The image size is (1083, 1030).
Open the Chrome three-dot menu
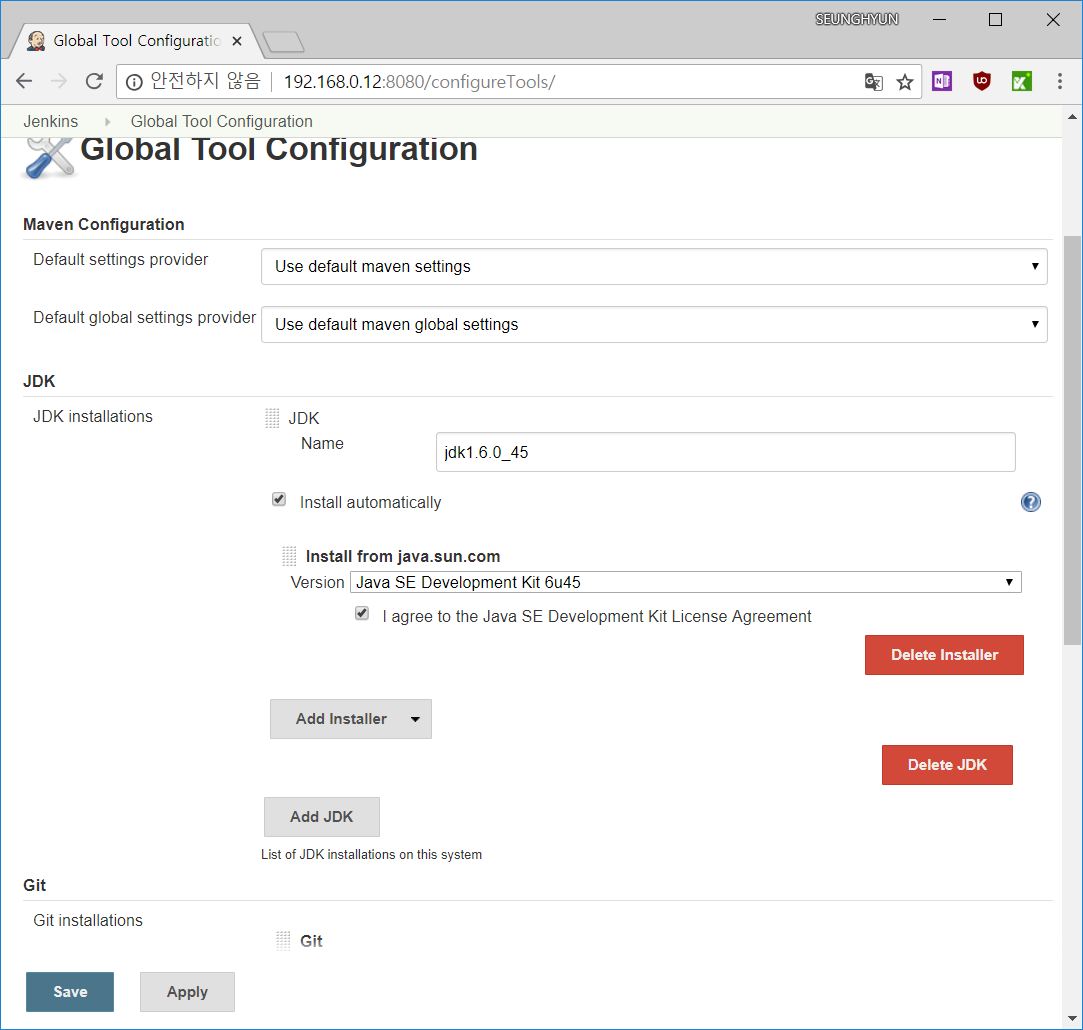pyautogui.click(x=1060, y=81)
